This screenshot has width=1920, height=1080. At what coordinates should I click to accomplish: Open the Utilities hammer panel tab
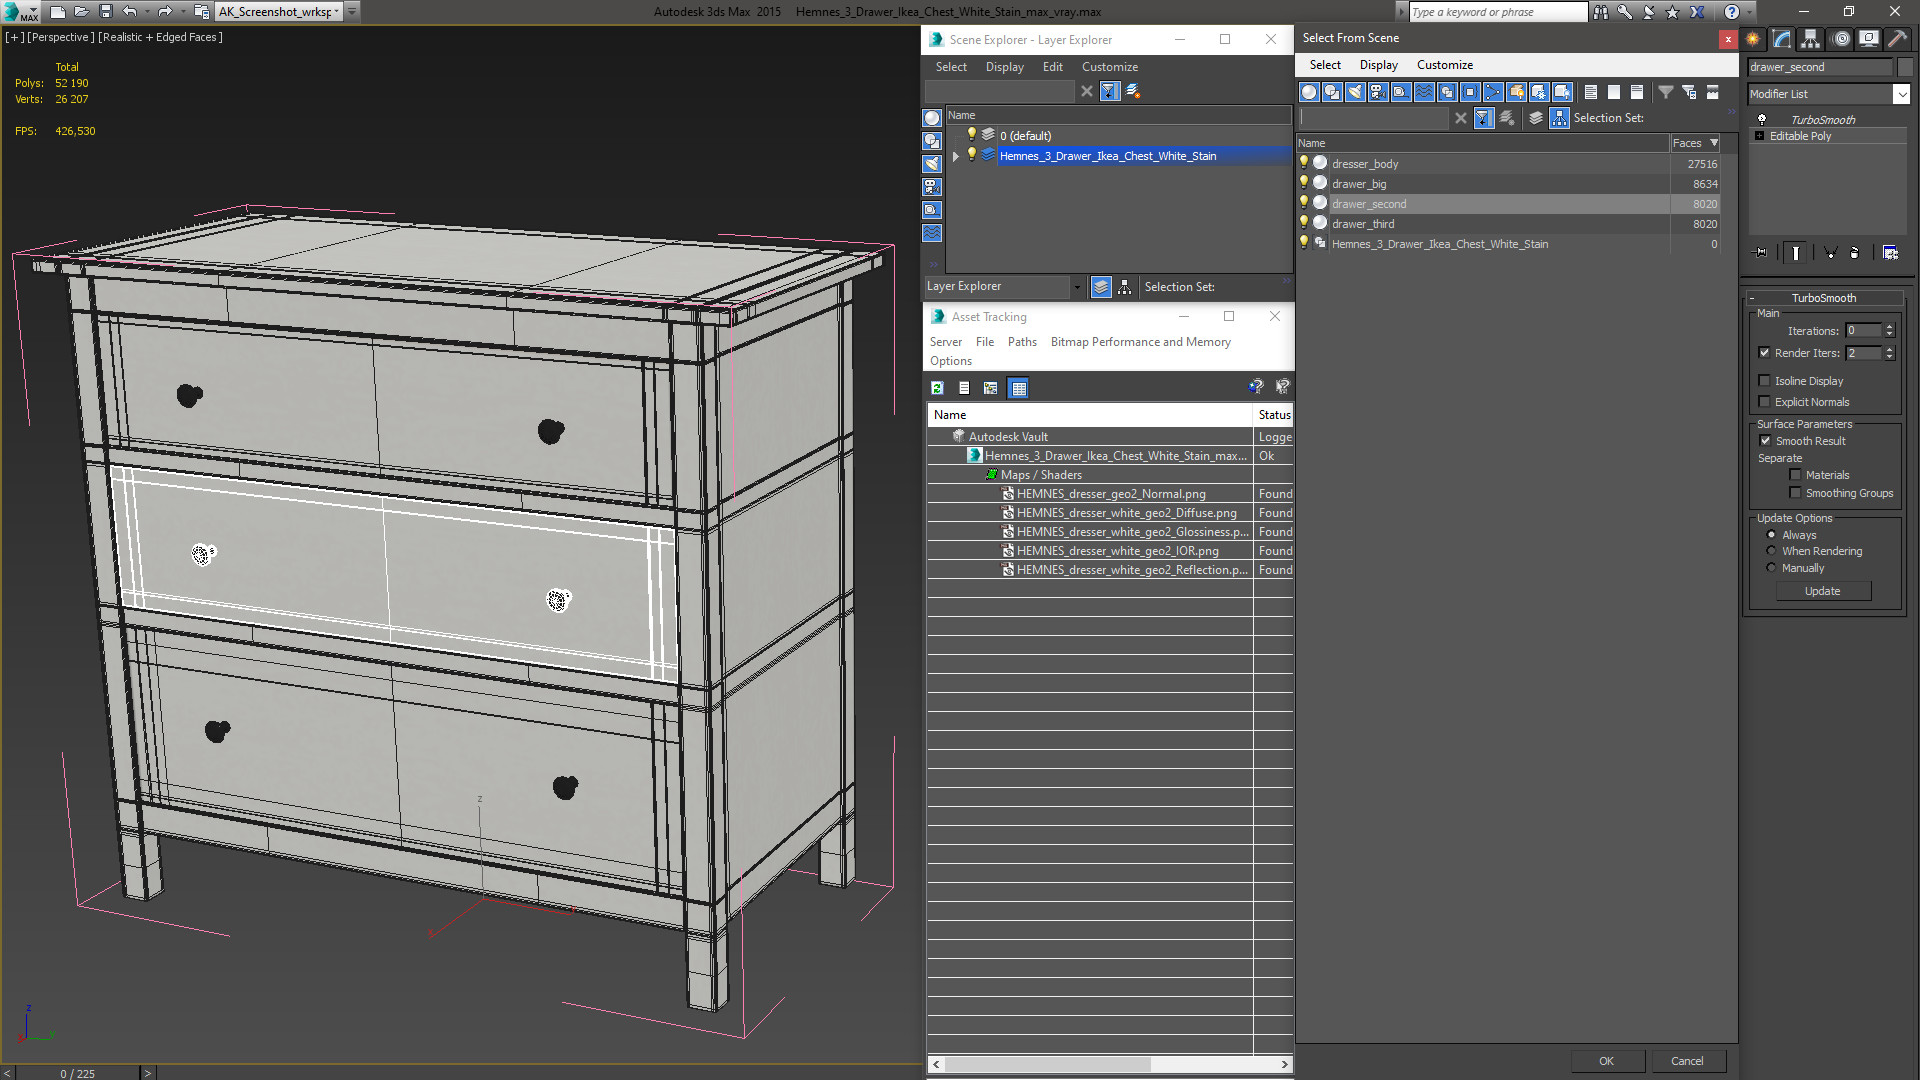(1897, 39)
